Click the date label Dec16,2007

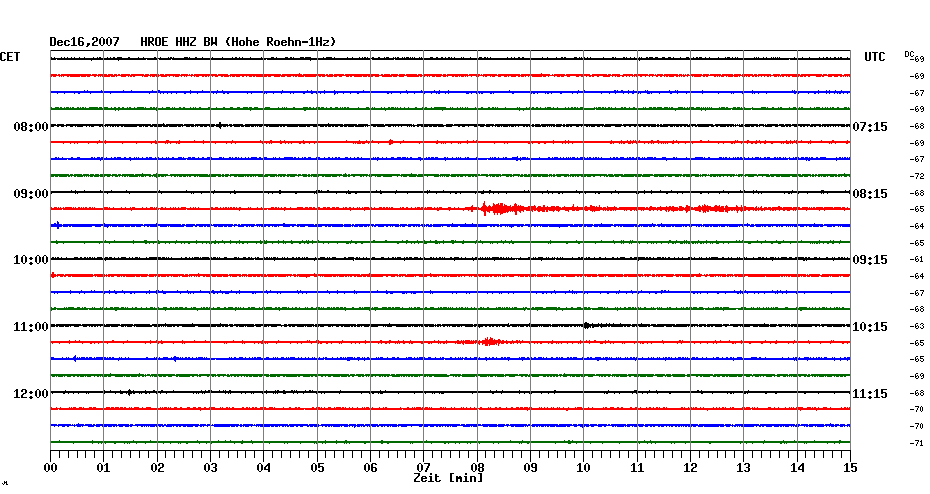point(84,42)
